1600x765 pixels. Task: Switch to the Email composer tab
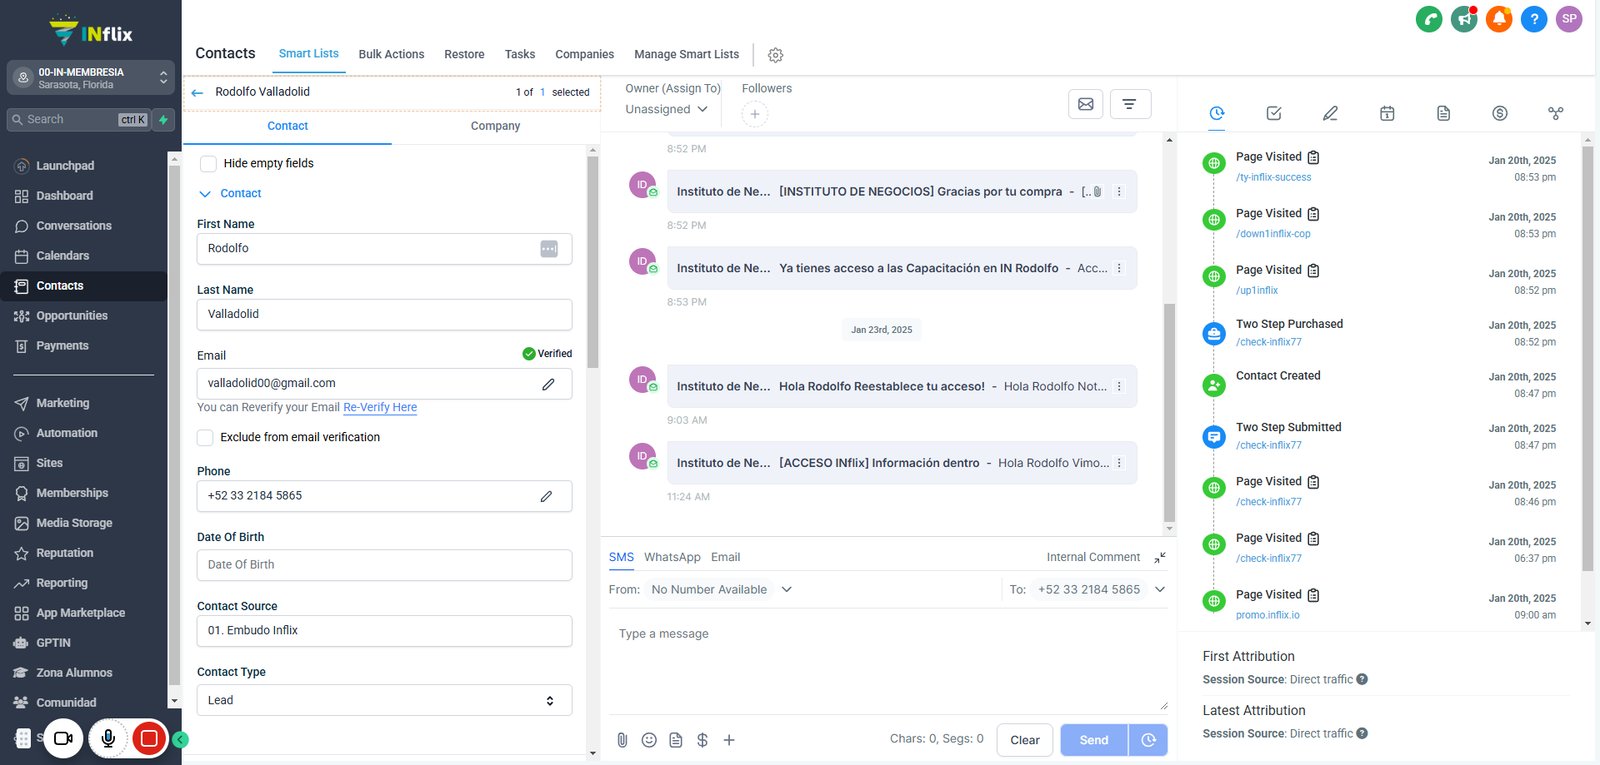(x=725, y=557)
